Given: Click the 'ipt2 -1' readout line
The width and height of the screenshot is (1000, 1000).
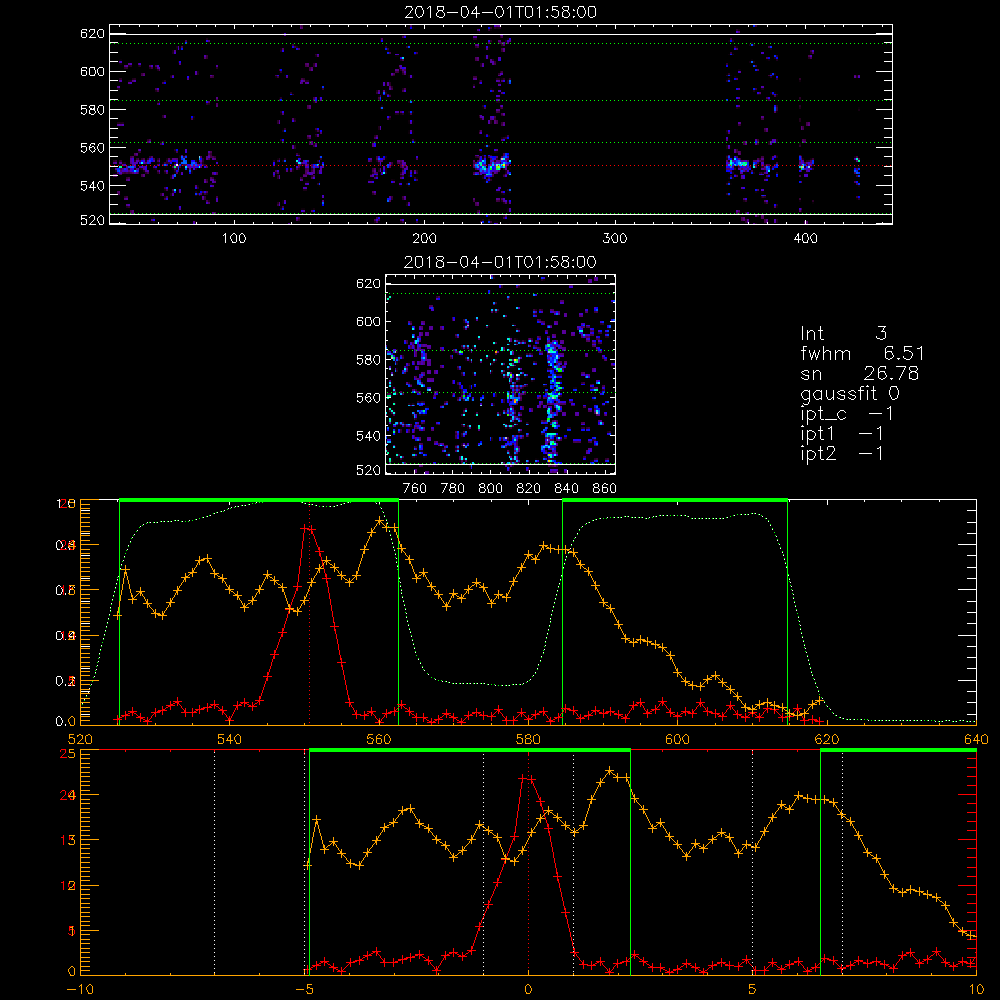Looking at the screenshot, I should point(842,453).
